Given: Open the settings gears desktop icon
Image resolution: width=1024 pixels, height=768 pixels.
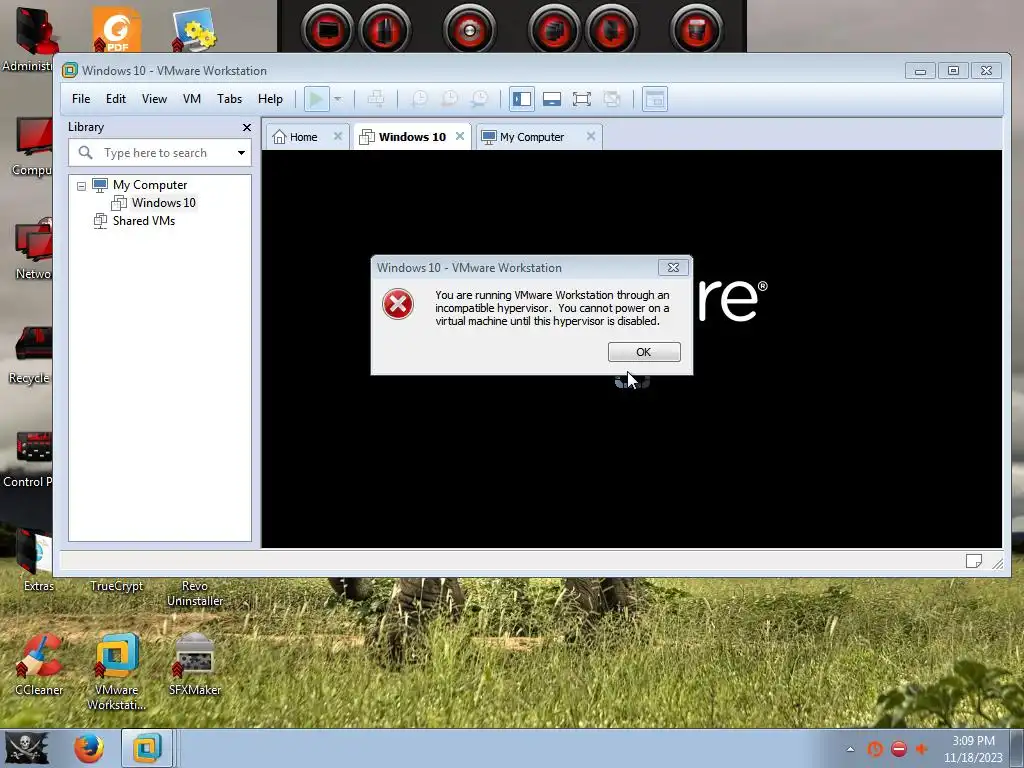Looking at the screenshot, I should point(194,29).
